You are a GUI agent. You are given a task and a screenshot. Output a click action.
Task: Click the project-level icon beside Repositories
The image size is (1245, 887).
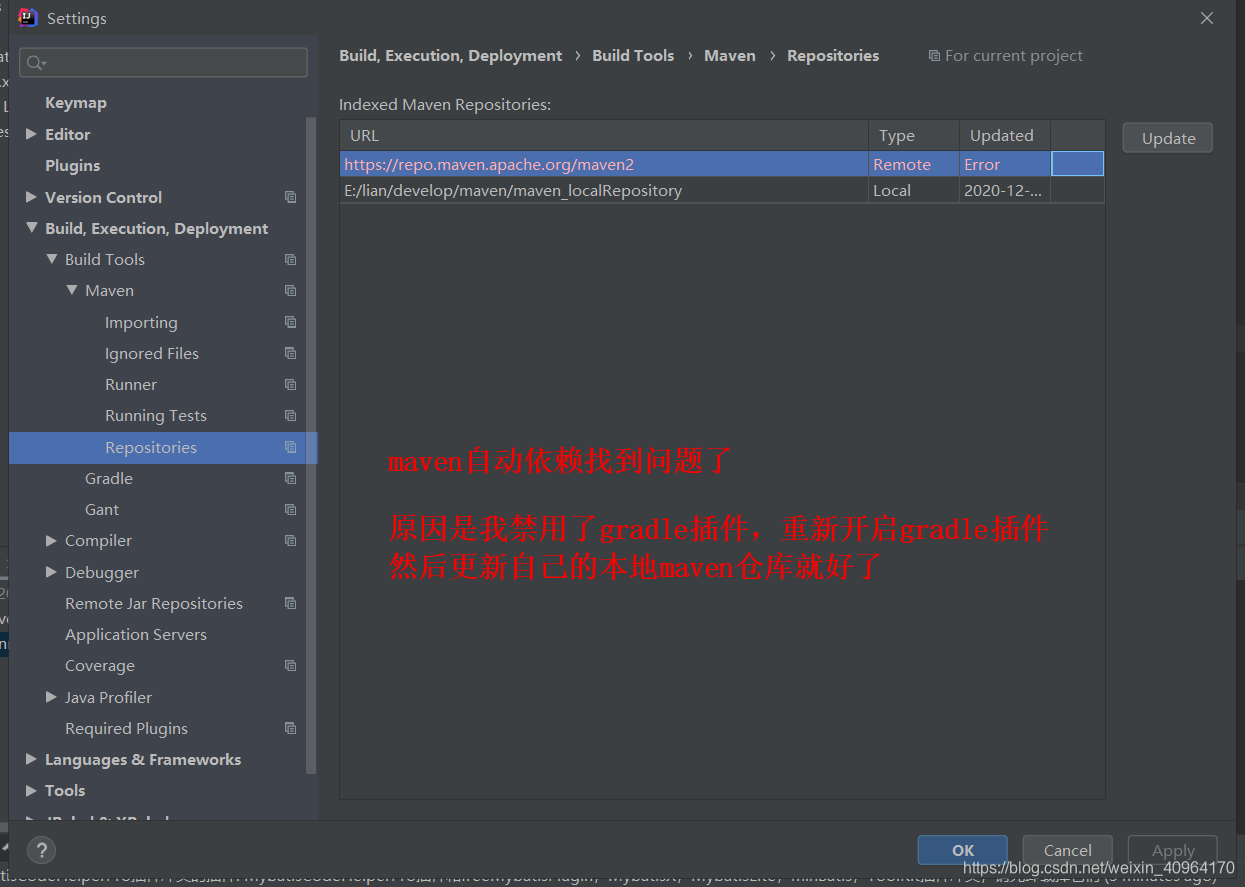click(x=290, y=447)
